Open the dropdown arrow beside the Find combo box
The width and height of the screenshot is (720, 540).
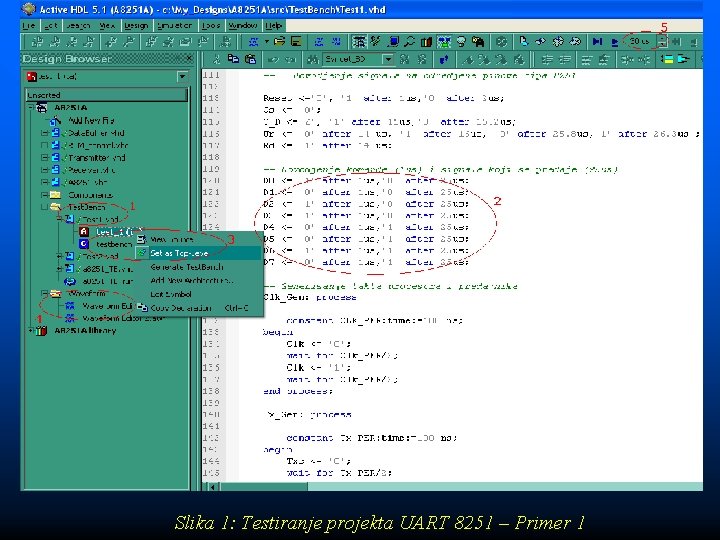point(388,59)
